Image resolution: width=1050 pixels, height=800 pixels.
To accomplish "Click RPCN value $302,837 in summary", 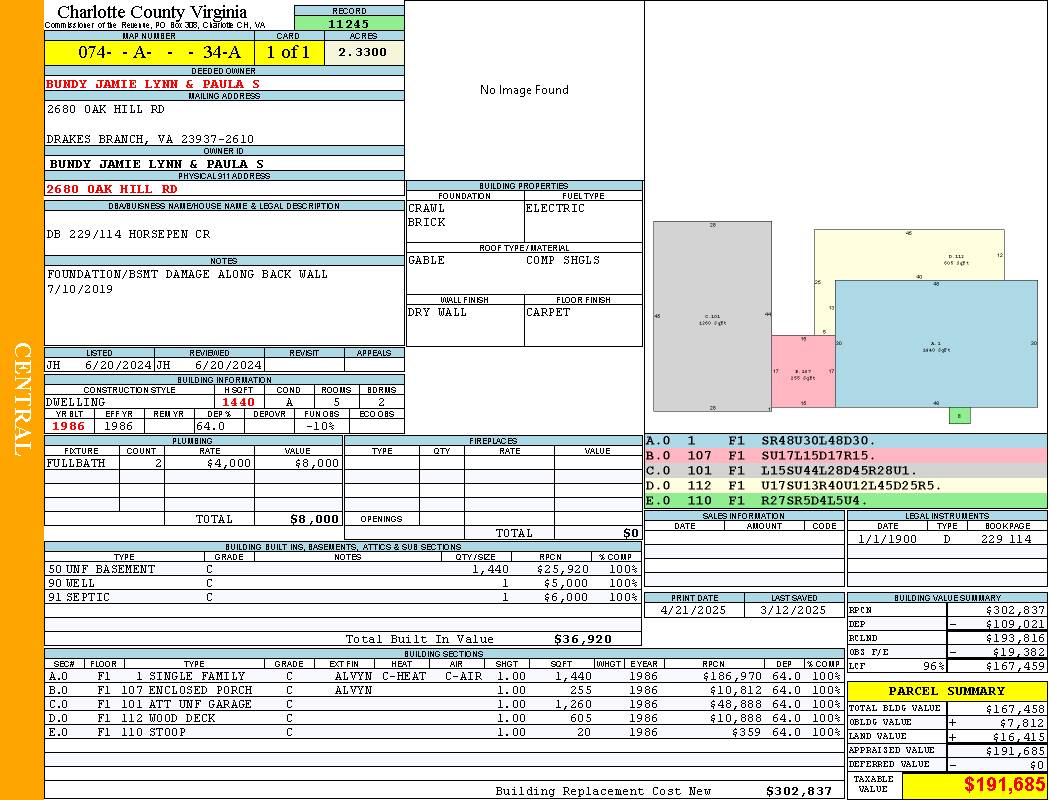I will coord(1015,611).
